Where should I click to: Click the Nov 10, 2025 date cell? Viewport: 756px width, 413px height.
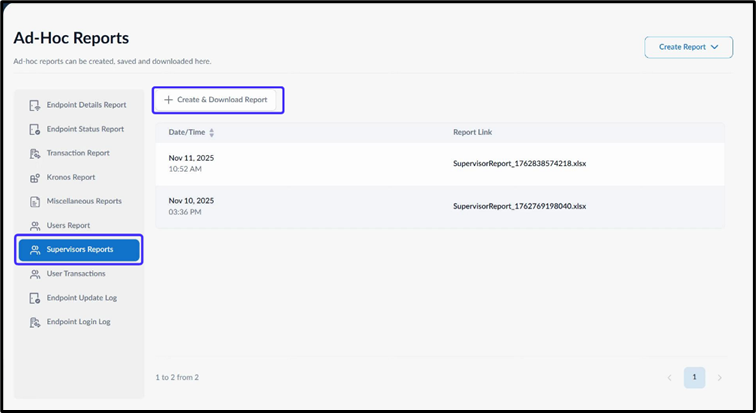click(191, 201)
